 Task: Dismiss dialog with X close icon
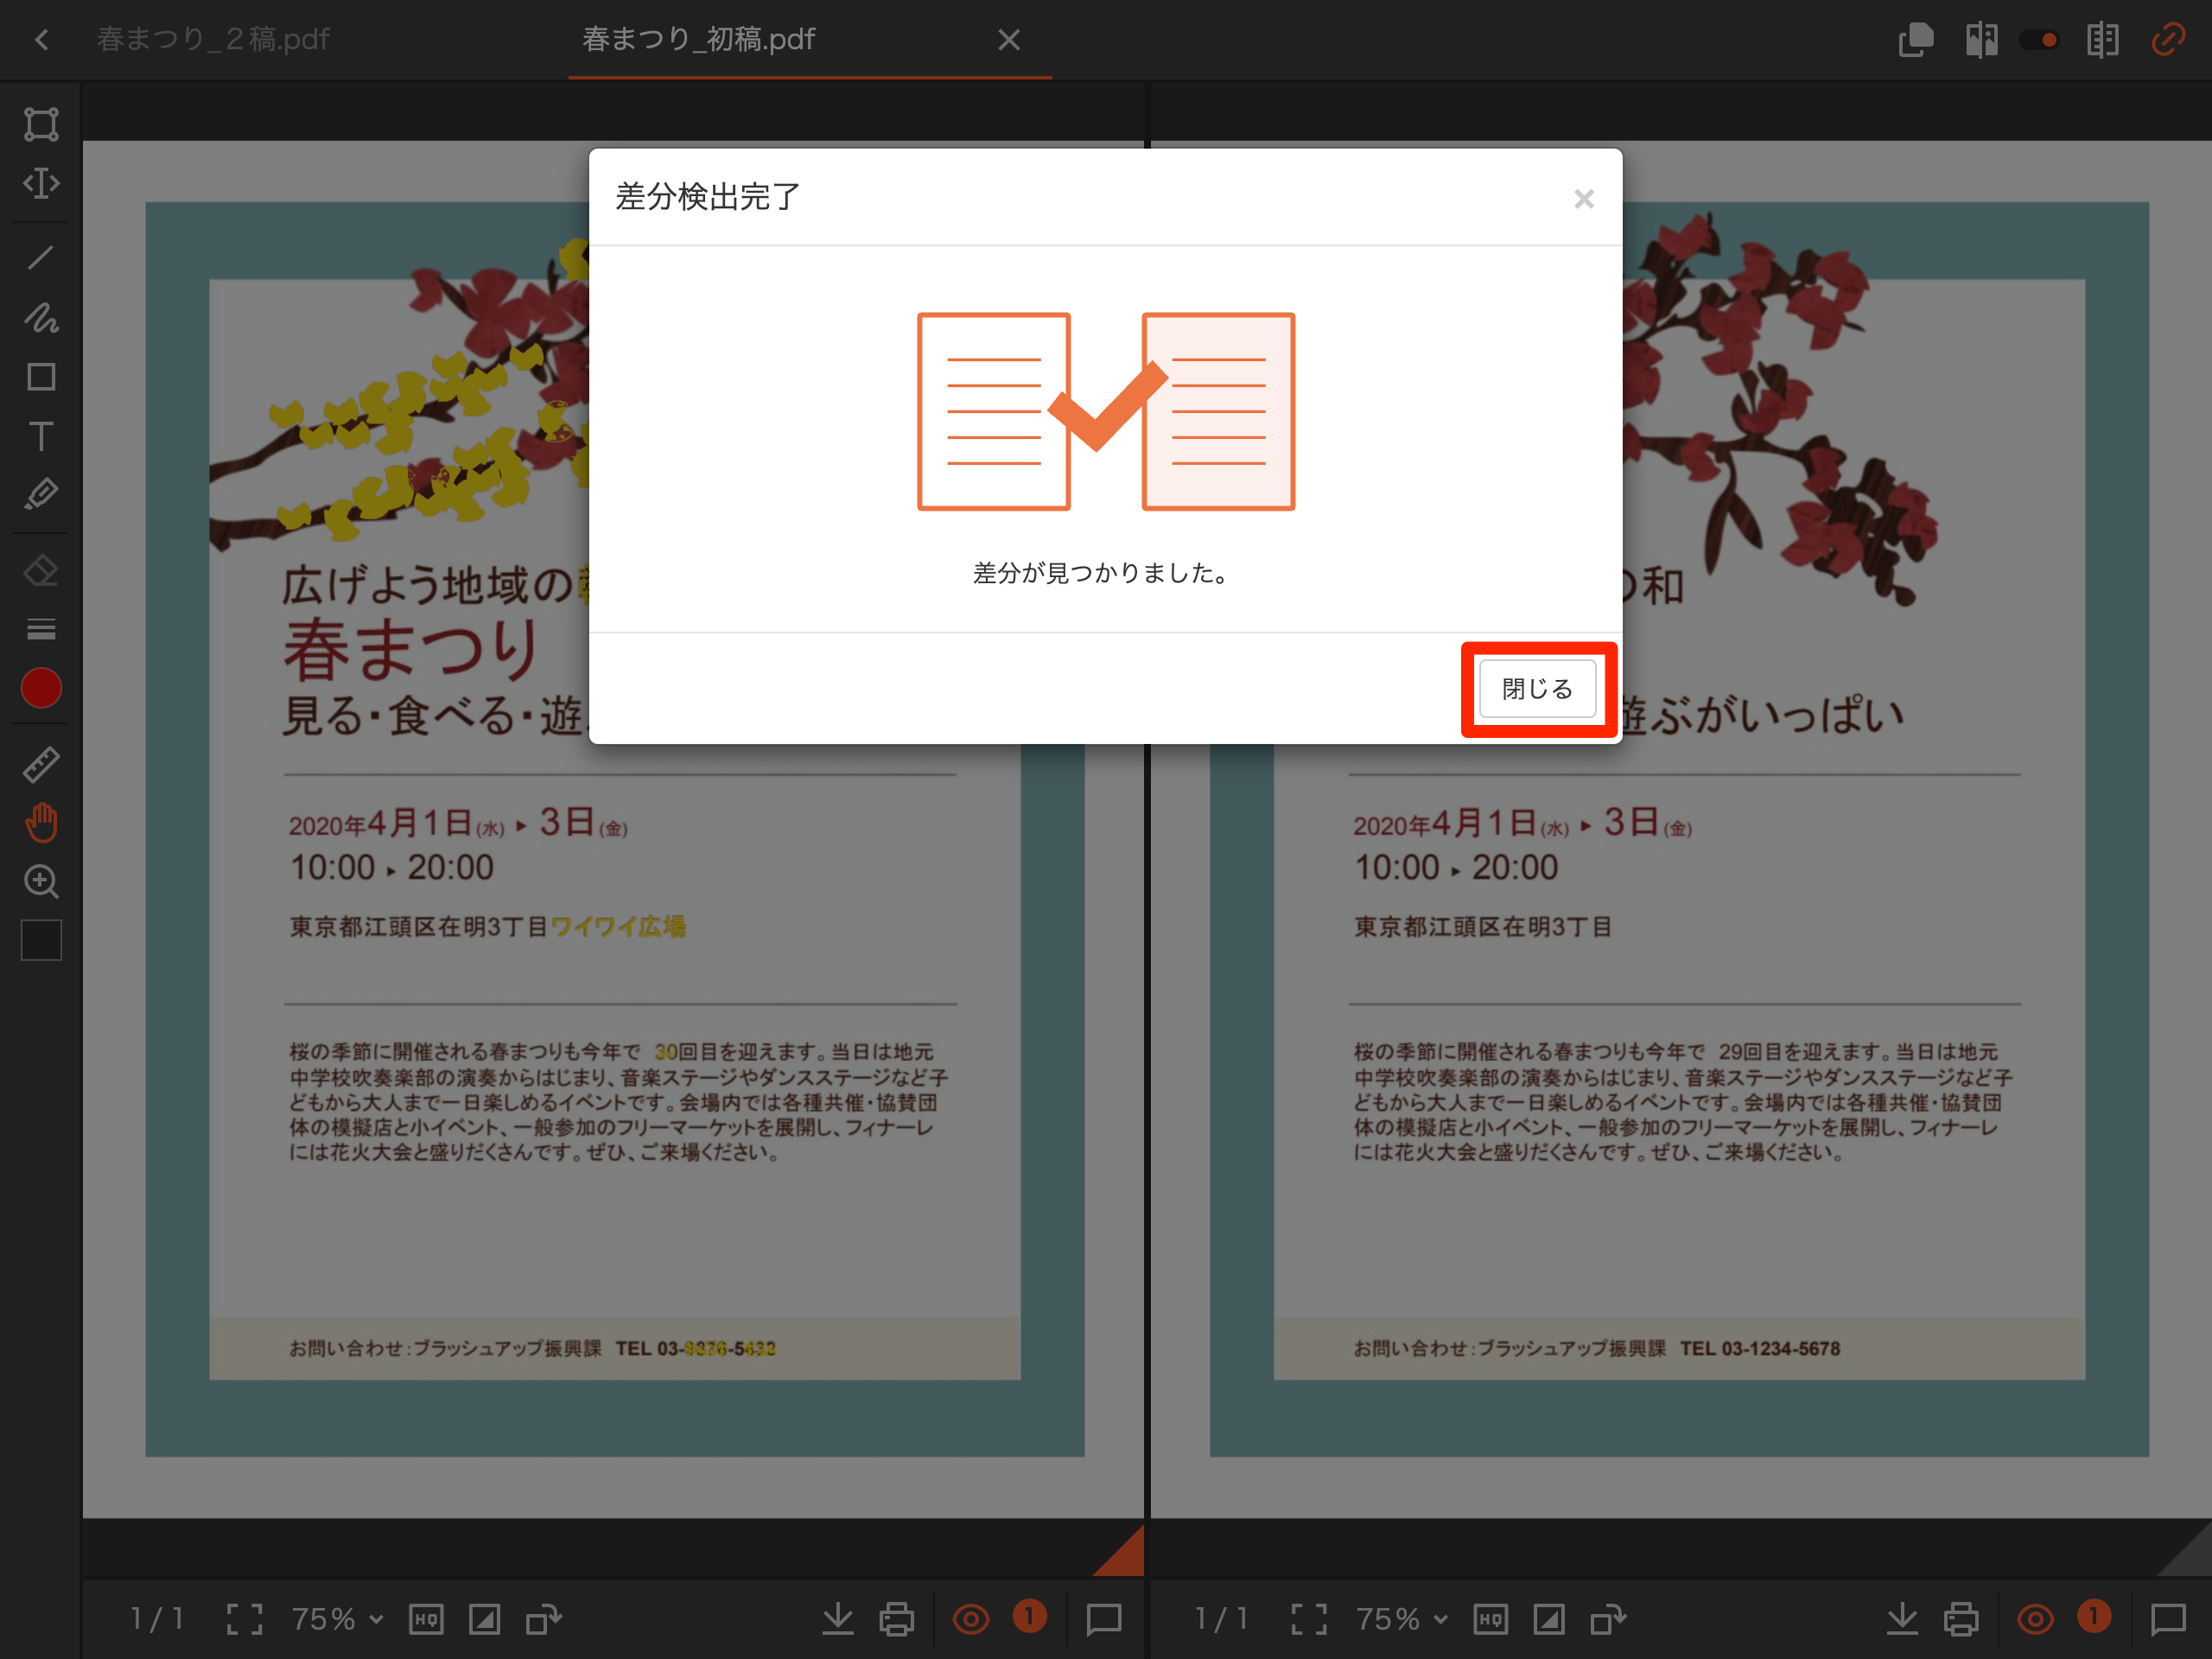point(1583,199)
